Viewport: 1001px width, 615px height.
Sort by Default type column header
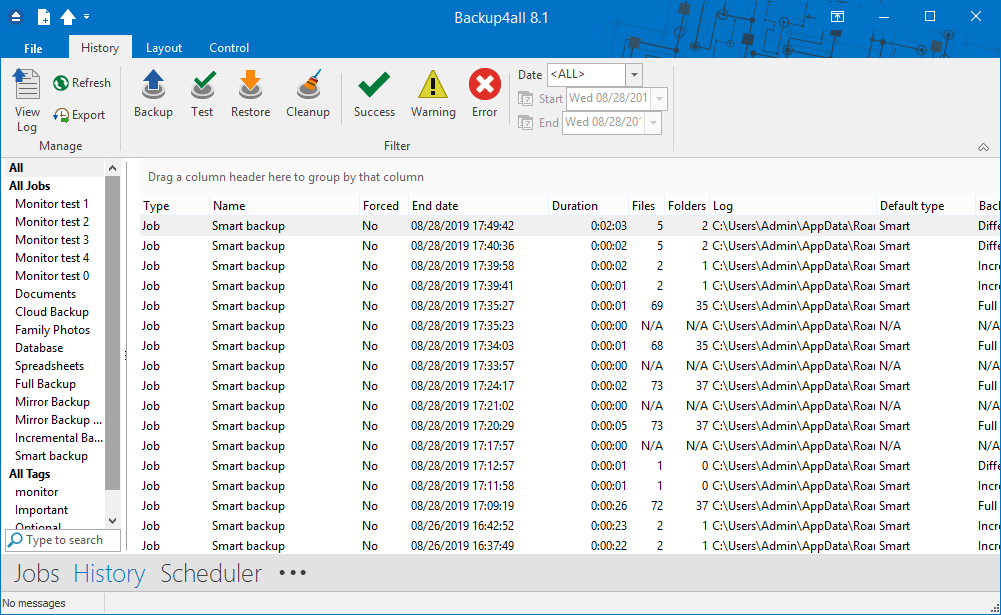click(x=926, y=206)
